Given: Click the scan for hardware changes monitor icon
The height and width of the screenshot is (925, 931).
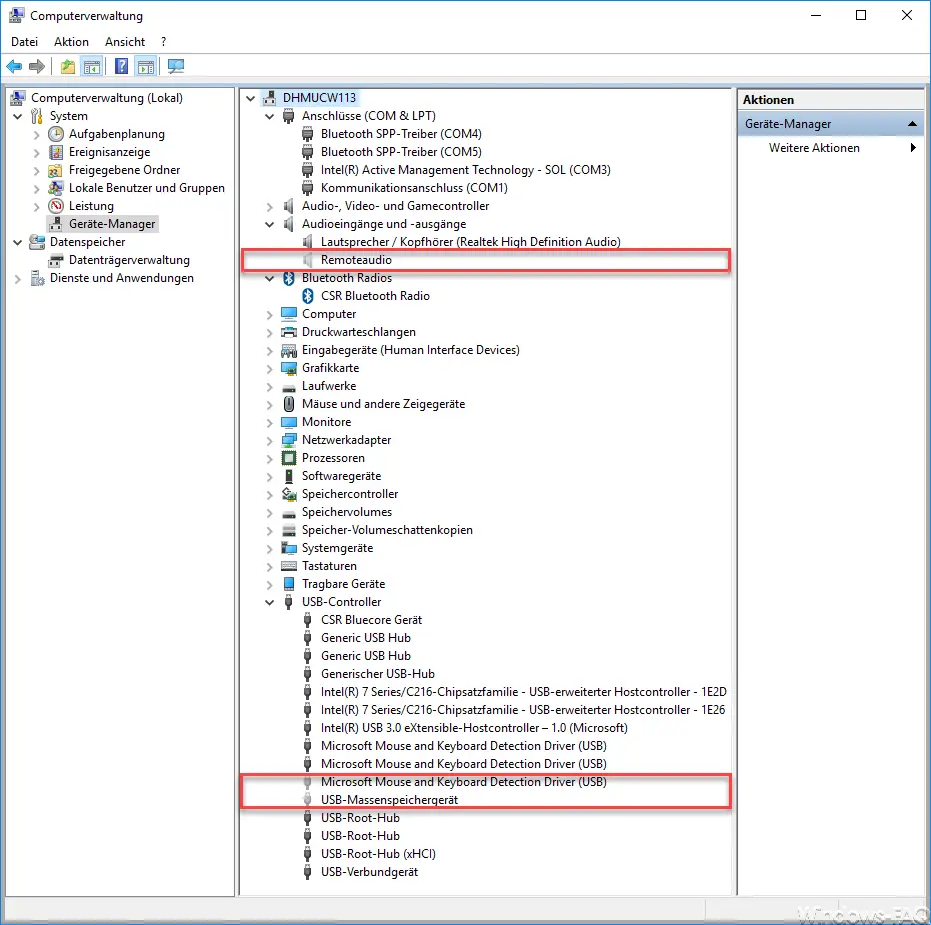Looking at the screenshot, I should [x=176, y=66].
